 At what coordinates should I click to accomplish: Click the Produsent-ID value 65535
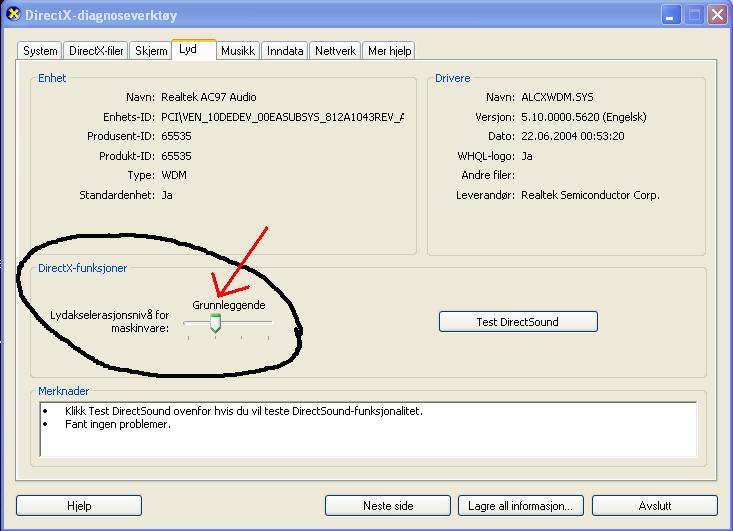(x=176, y=136)
